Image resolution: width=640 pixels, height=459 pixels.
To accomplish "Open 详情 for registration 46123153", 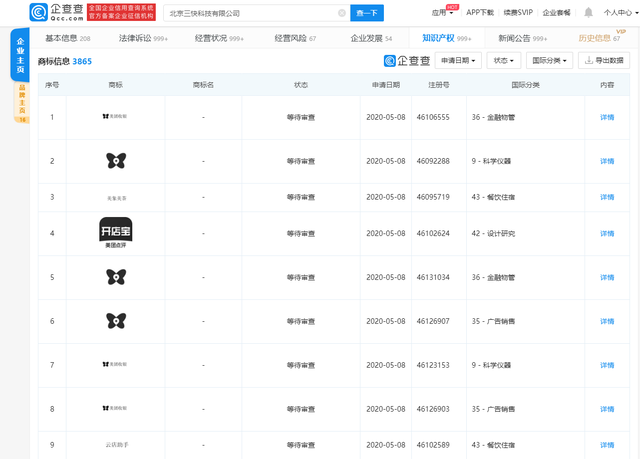I will [607, 365].
